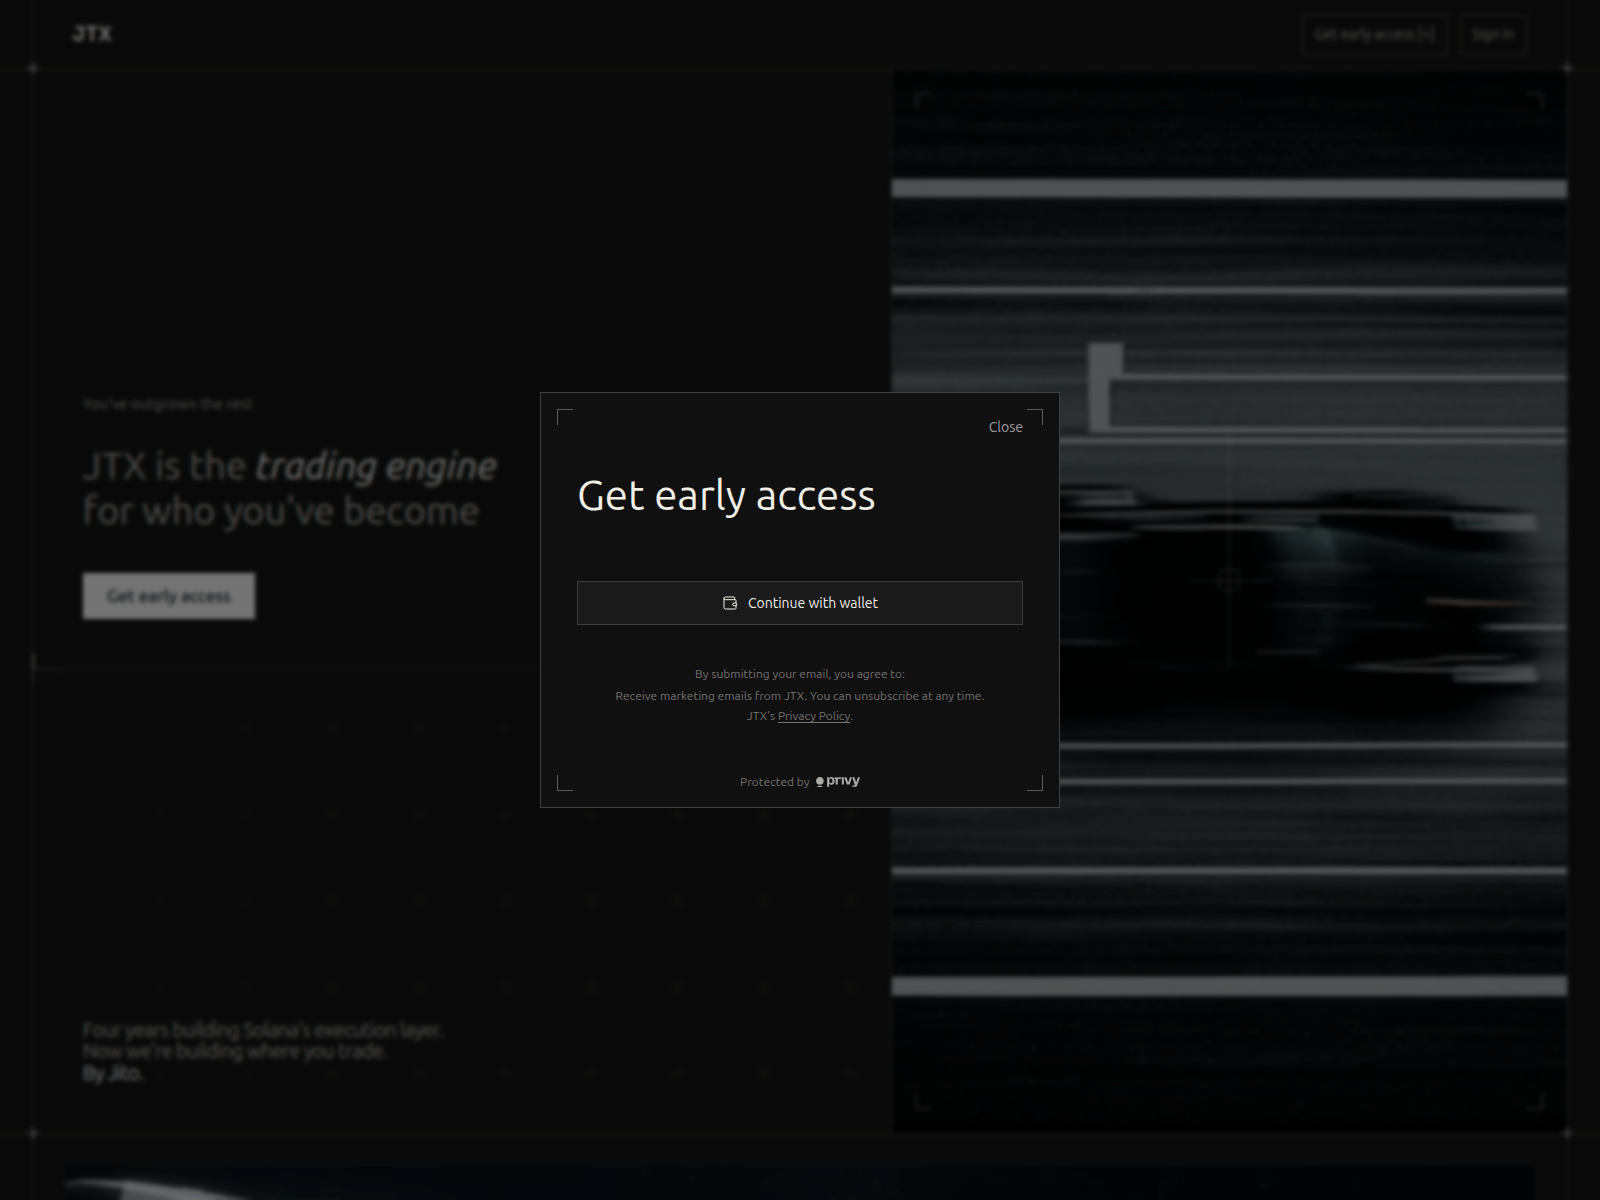1600x1200 pixels.
Task: Click the 'By Jito.' text
Action: click(112, 1074)
